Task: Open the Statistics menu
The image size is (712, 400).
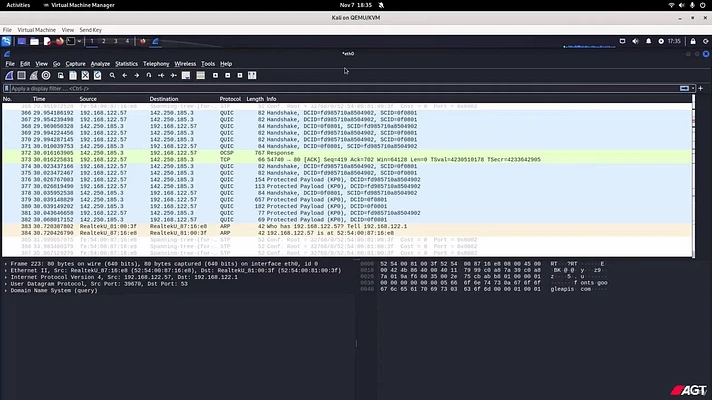Action: point(126,64)
